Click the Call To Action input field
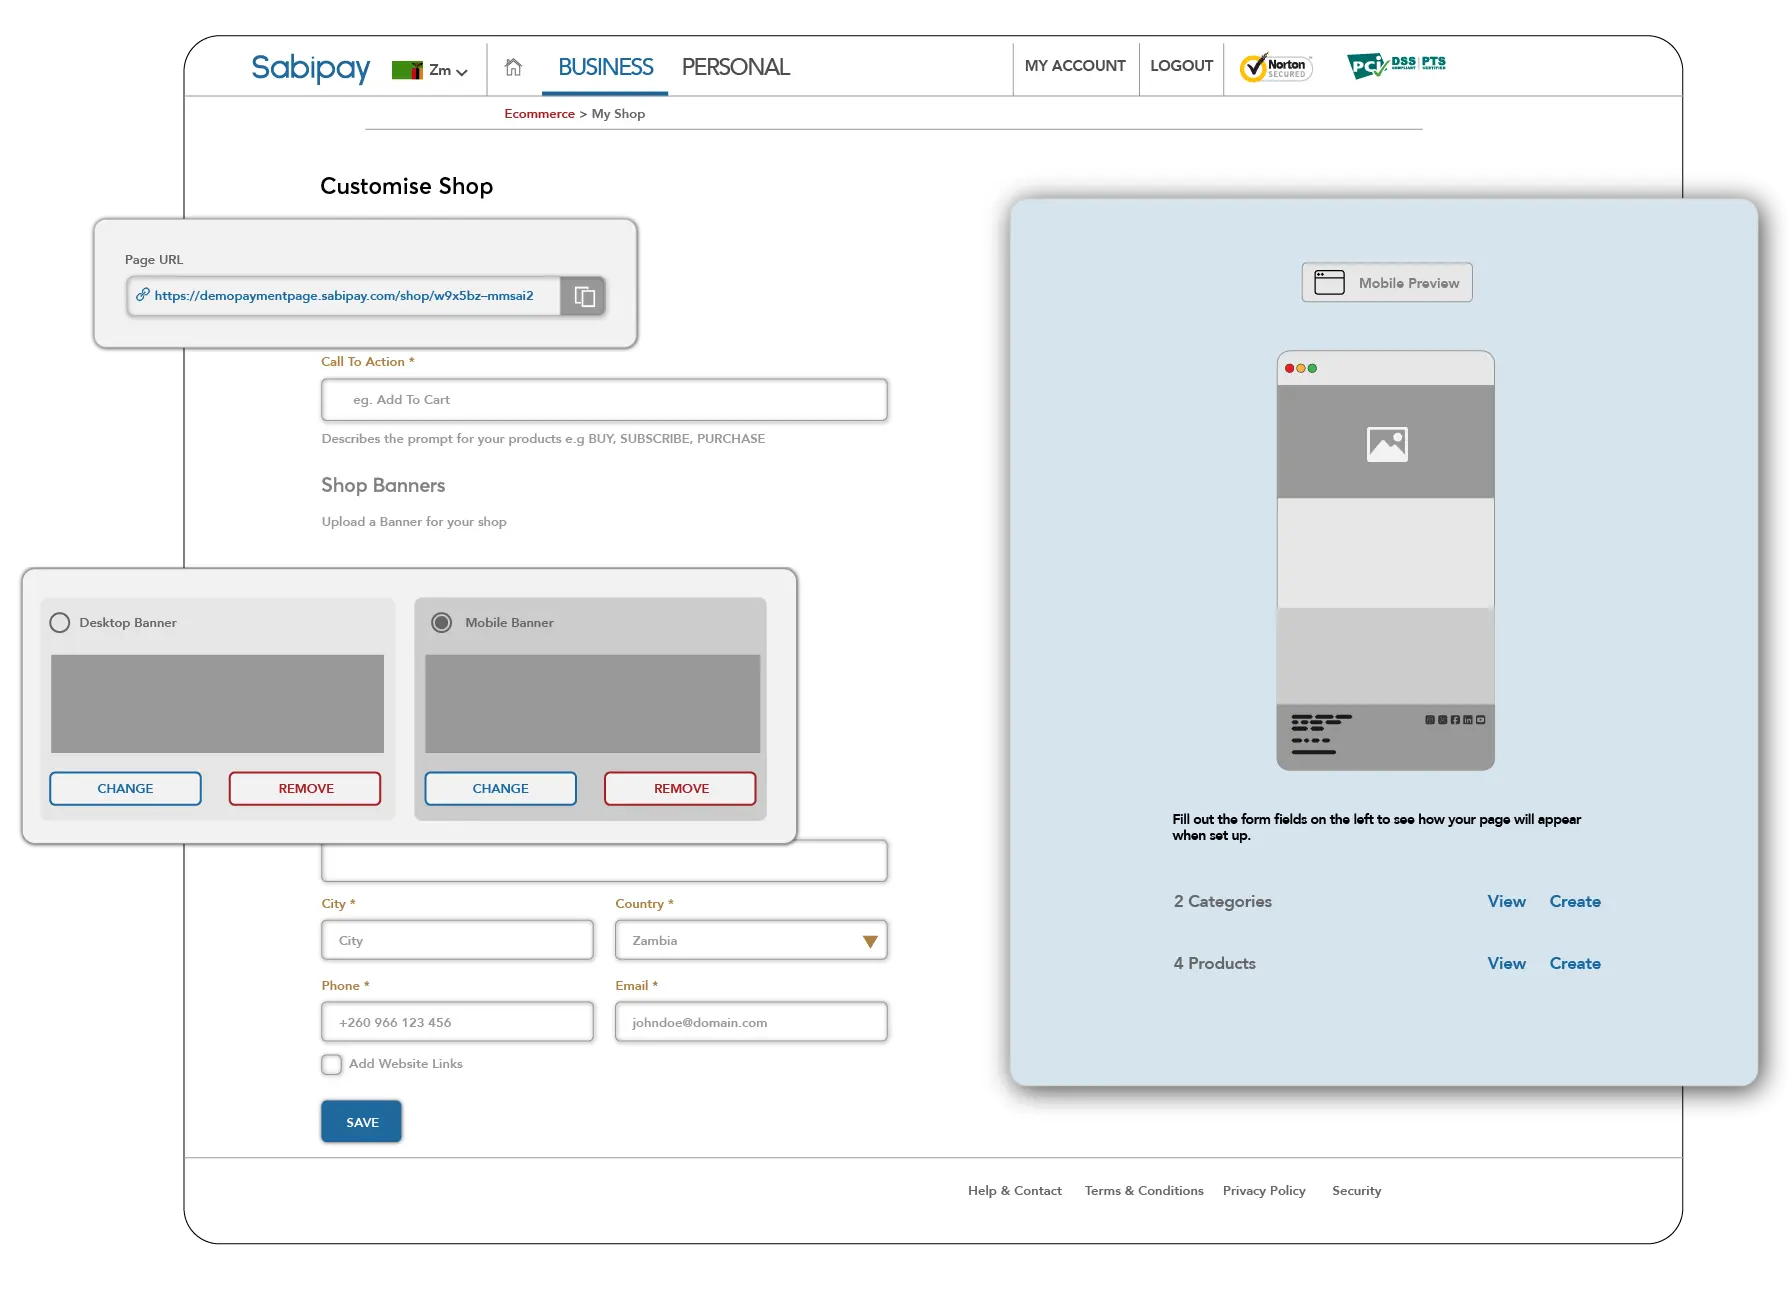 pyautogui.click(x=604, y=400)
